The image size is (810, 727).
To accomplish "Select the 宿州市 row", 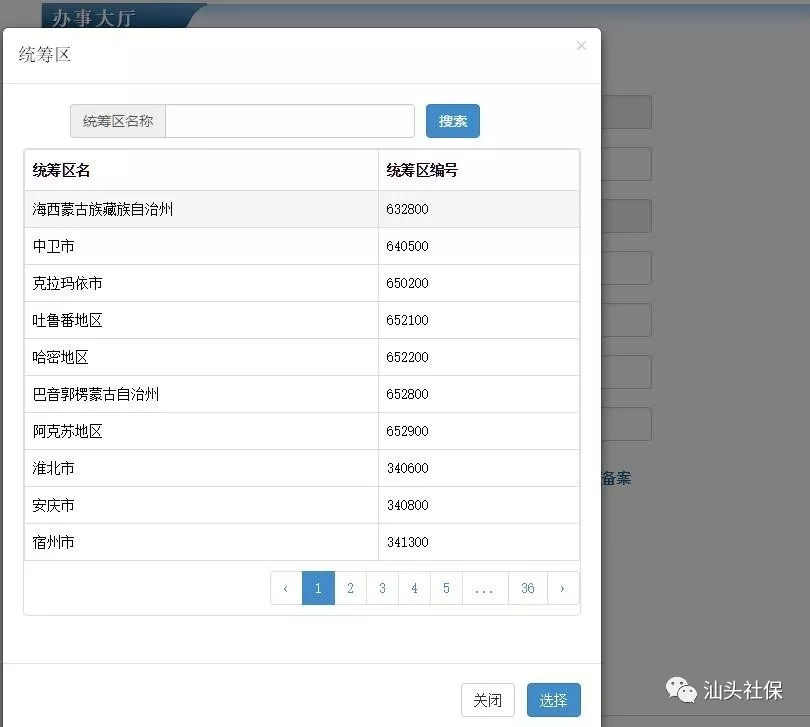I will click(x=302, y=542).
